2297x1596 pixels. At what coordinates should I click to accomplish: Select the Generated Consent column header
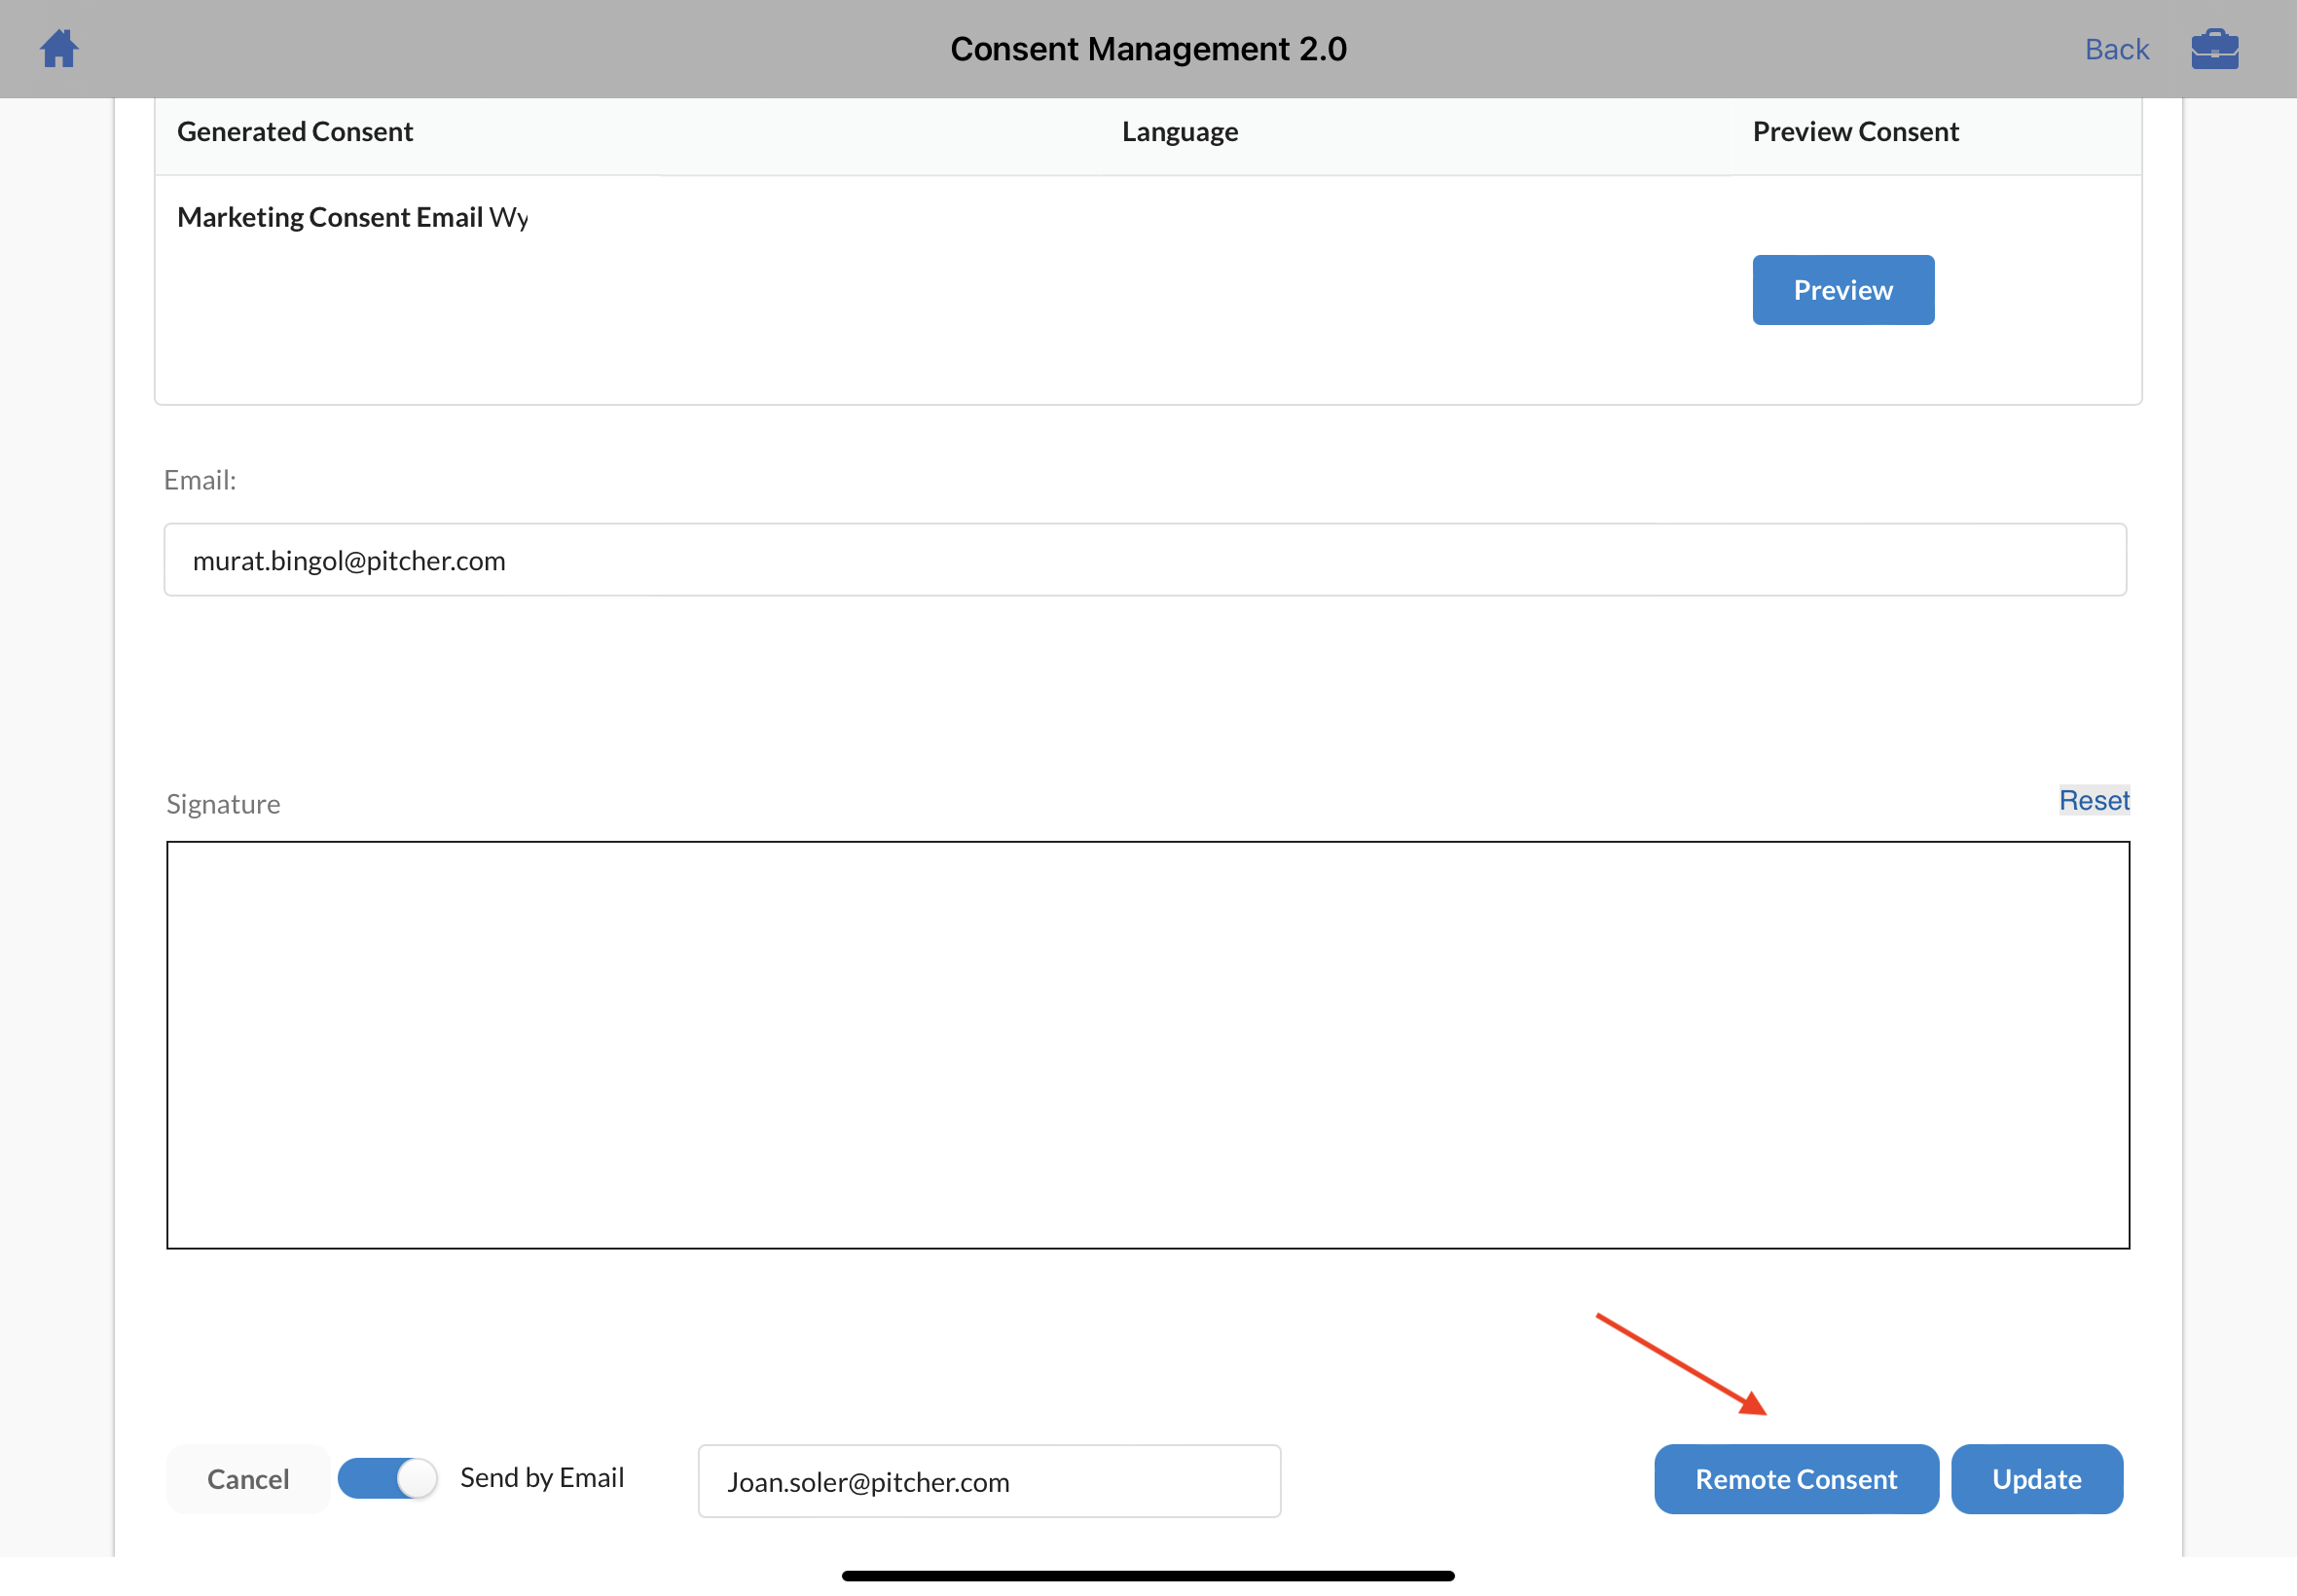(x=295, y=132)
